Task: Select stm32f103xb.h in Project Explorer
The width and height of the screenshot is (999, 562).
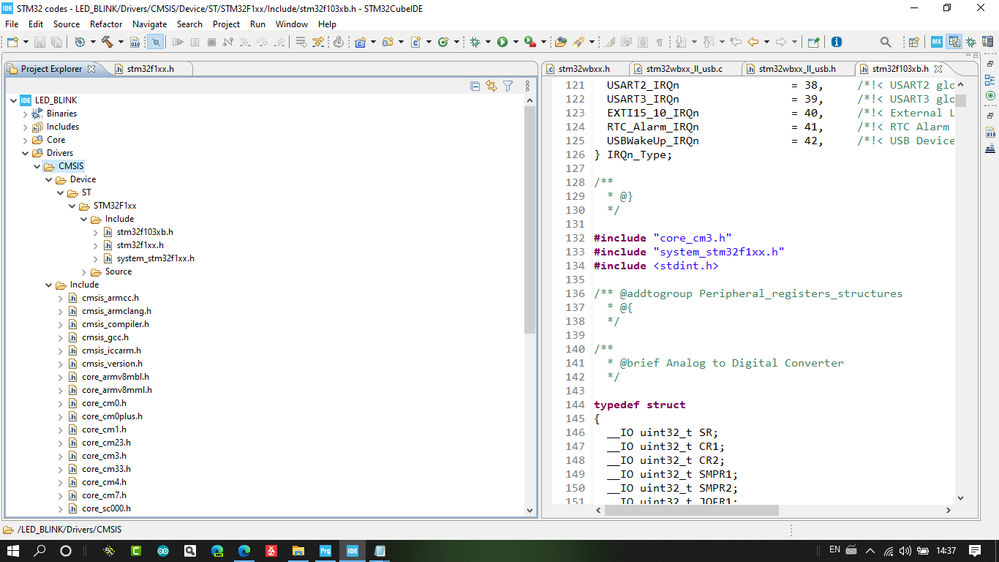Action: (145, 232)
